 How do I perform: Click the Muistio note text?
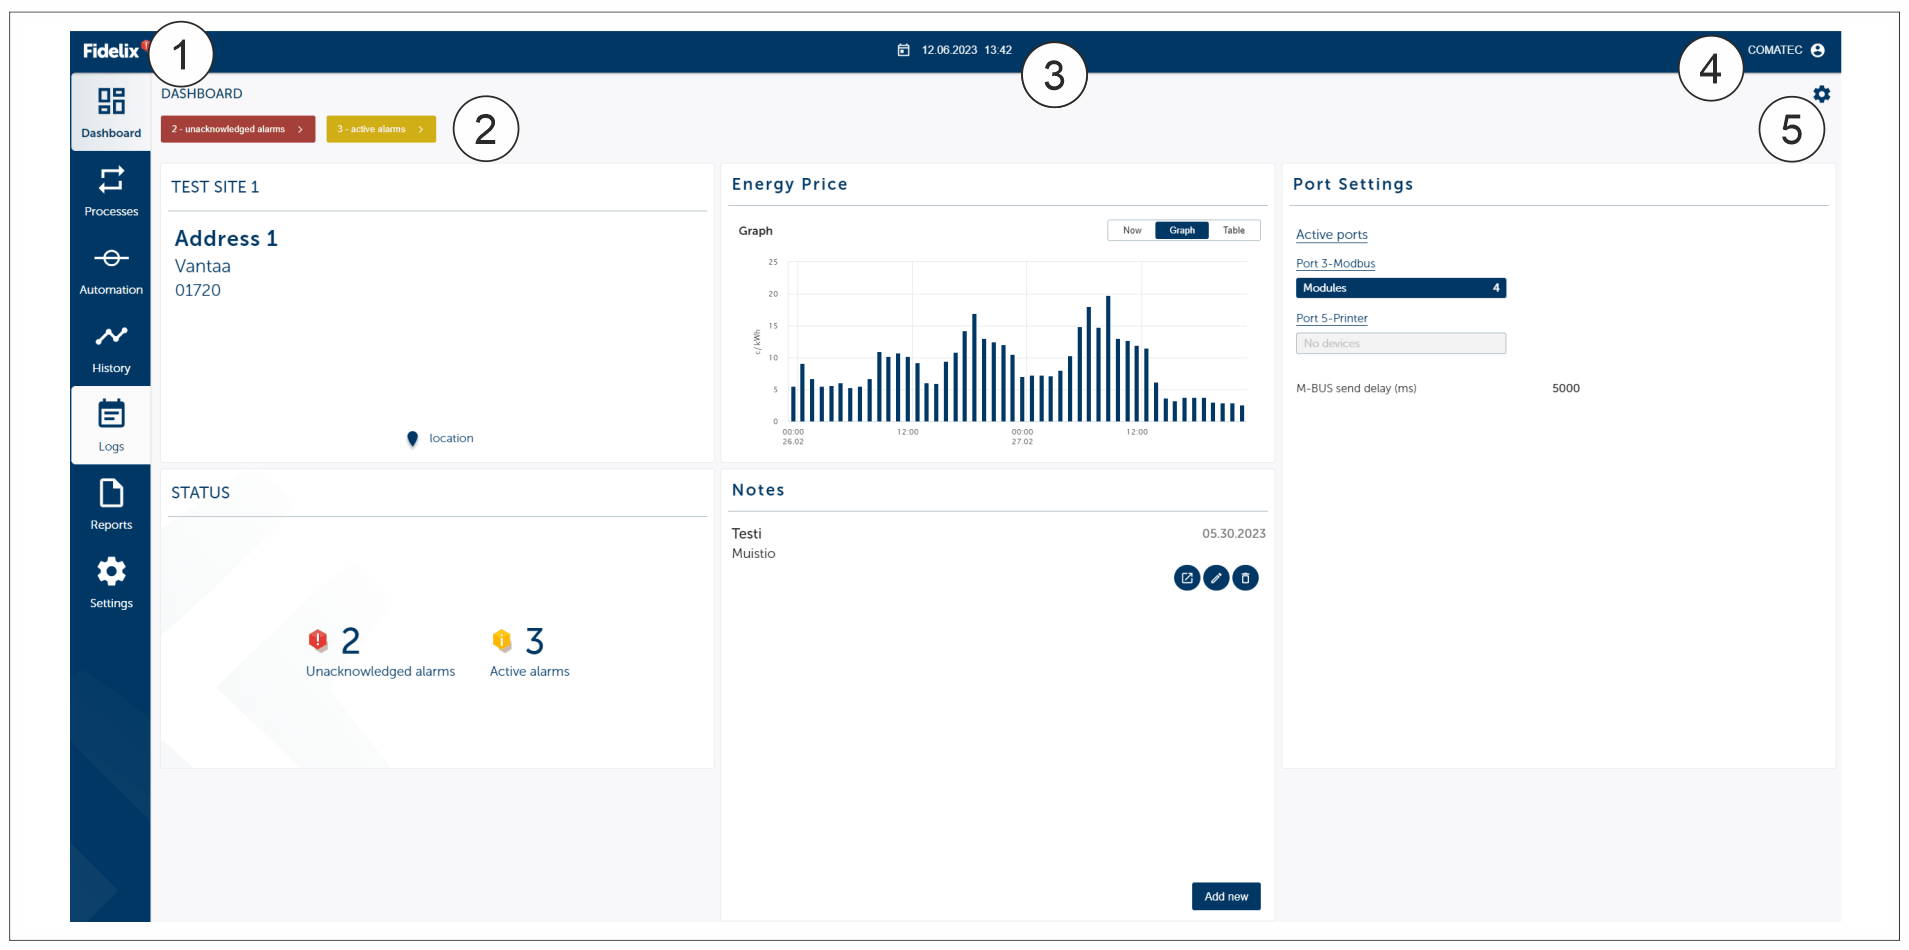coord(753,554)
